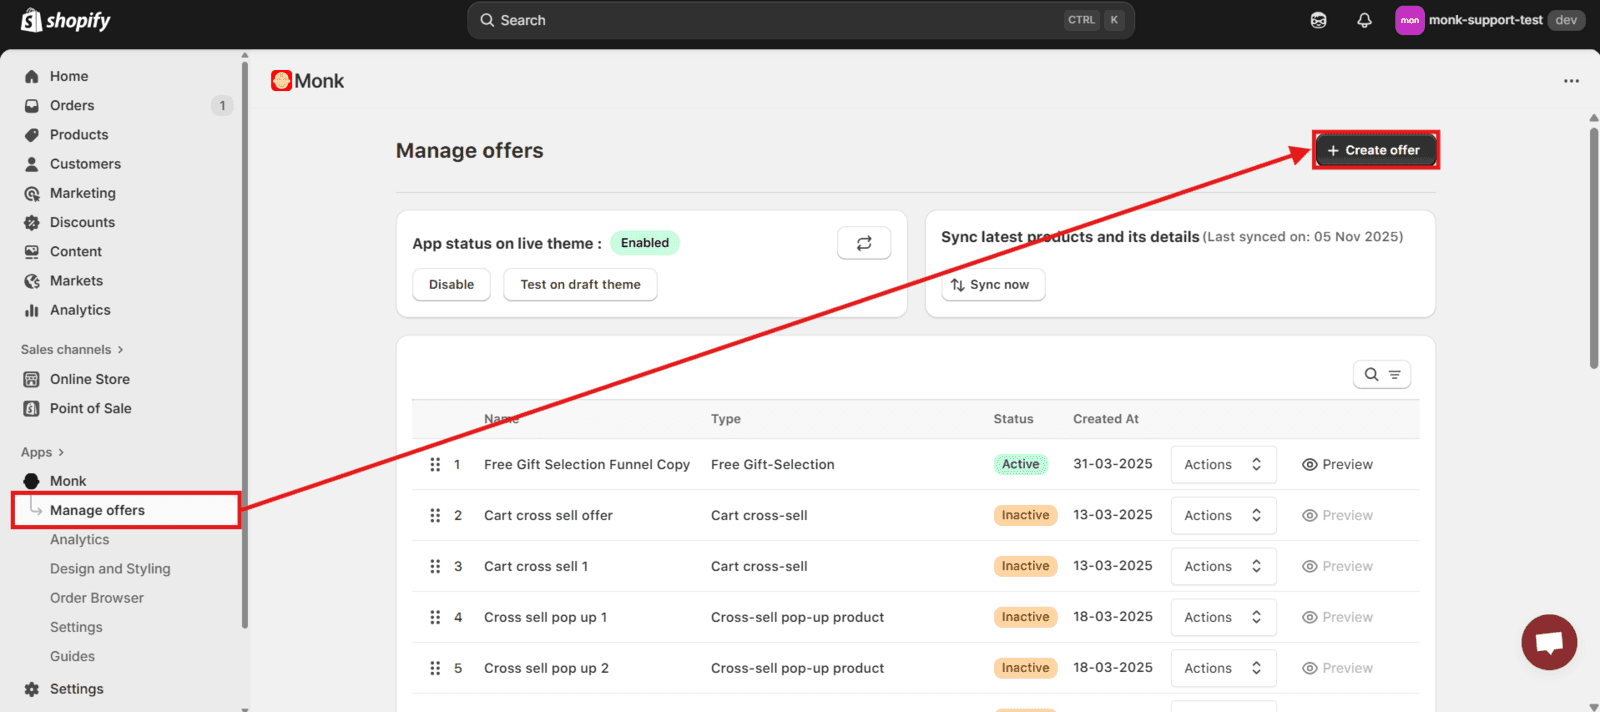Open the top-level Analytics sidebar item
Image resolution: width=1600 pixels, height=712 pixels.
(80, 310)
